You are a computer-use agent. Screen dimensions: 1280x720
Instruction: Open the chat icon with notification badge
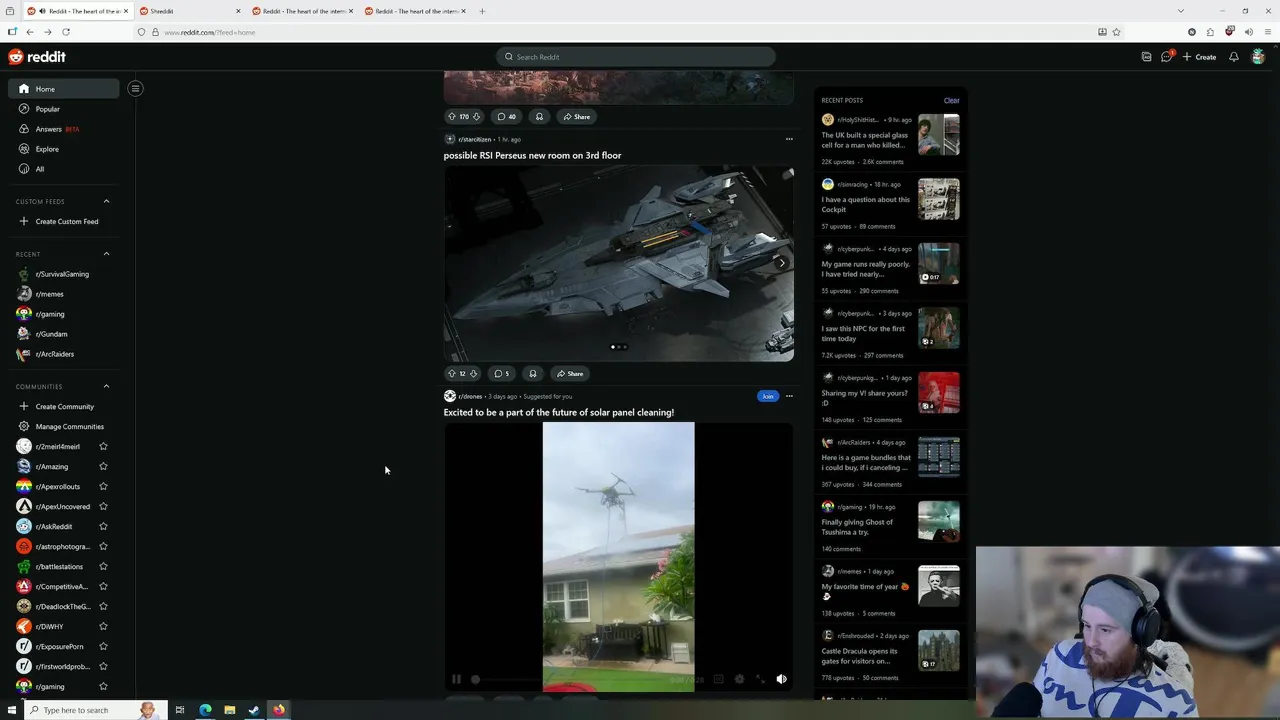pyautogui.click(x=1167, y=57)
